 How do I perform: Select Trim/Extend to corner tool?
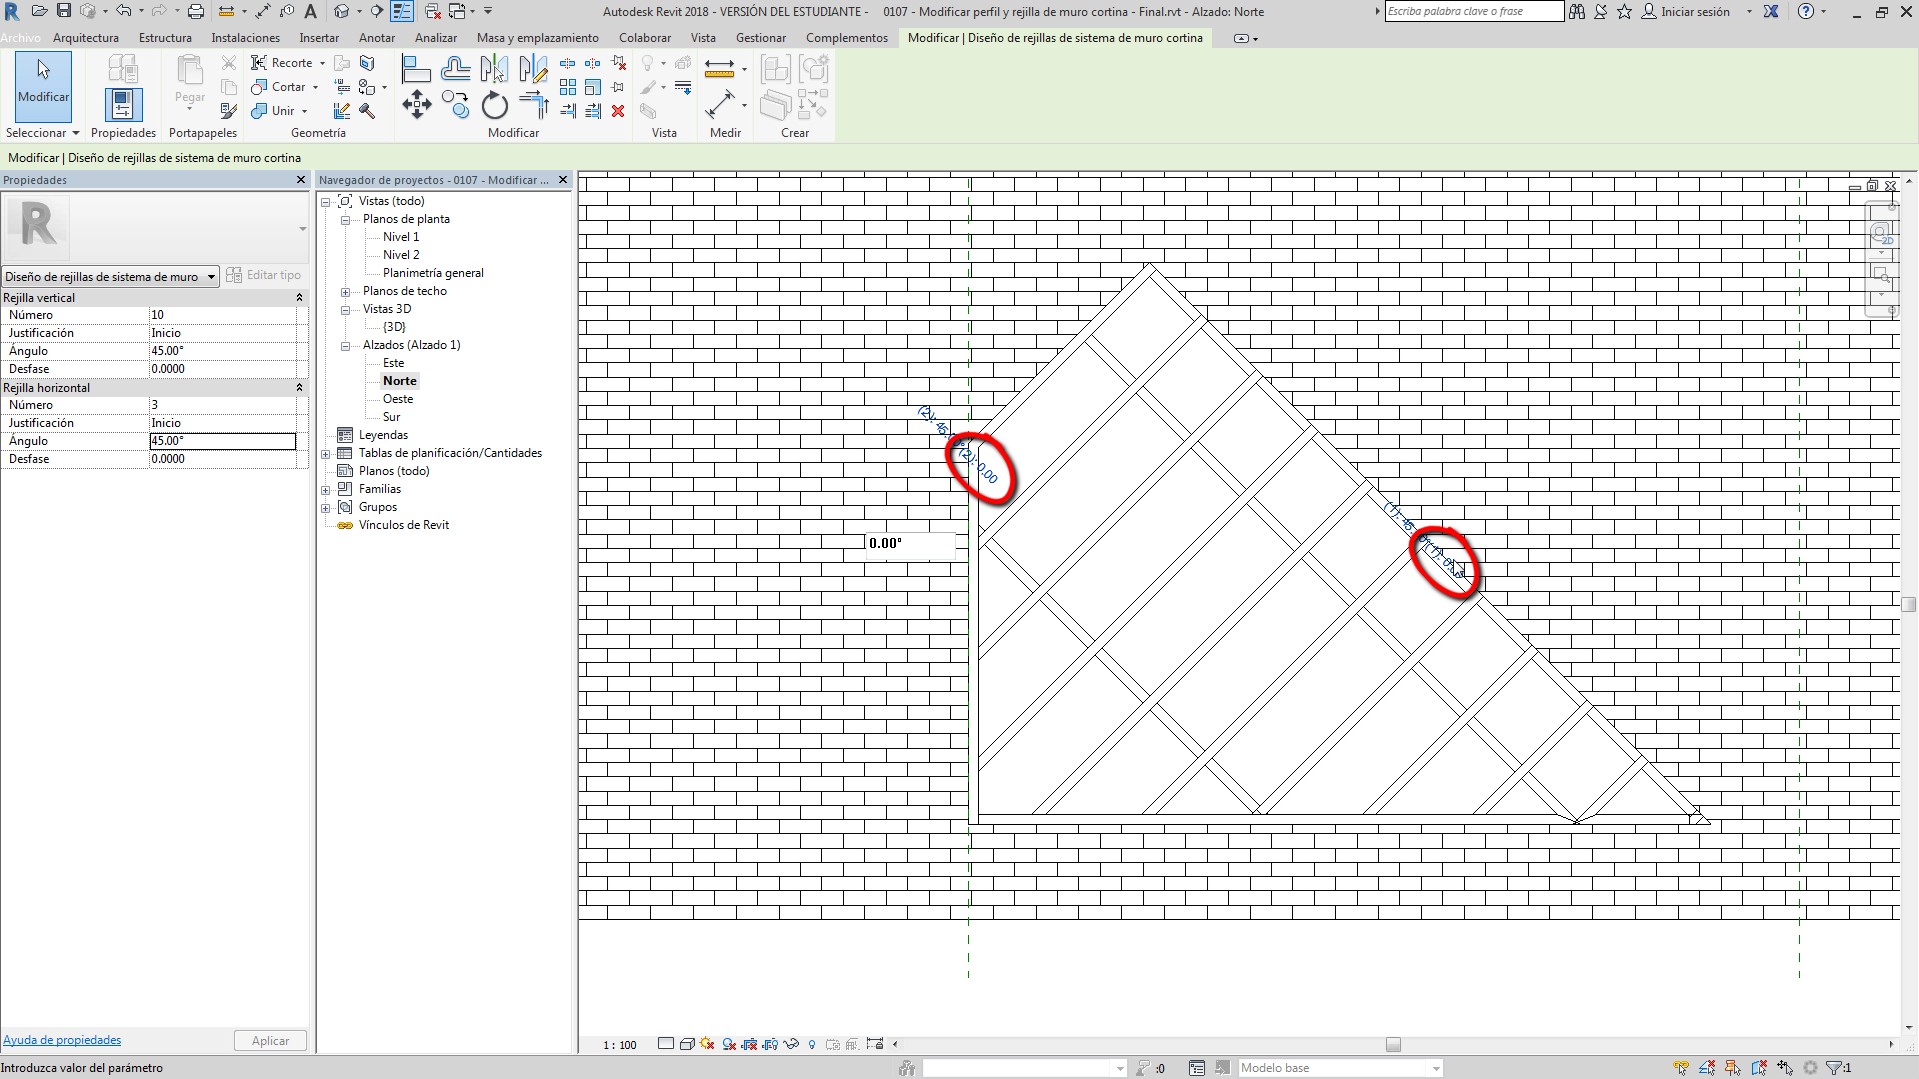click(533, 104)
